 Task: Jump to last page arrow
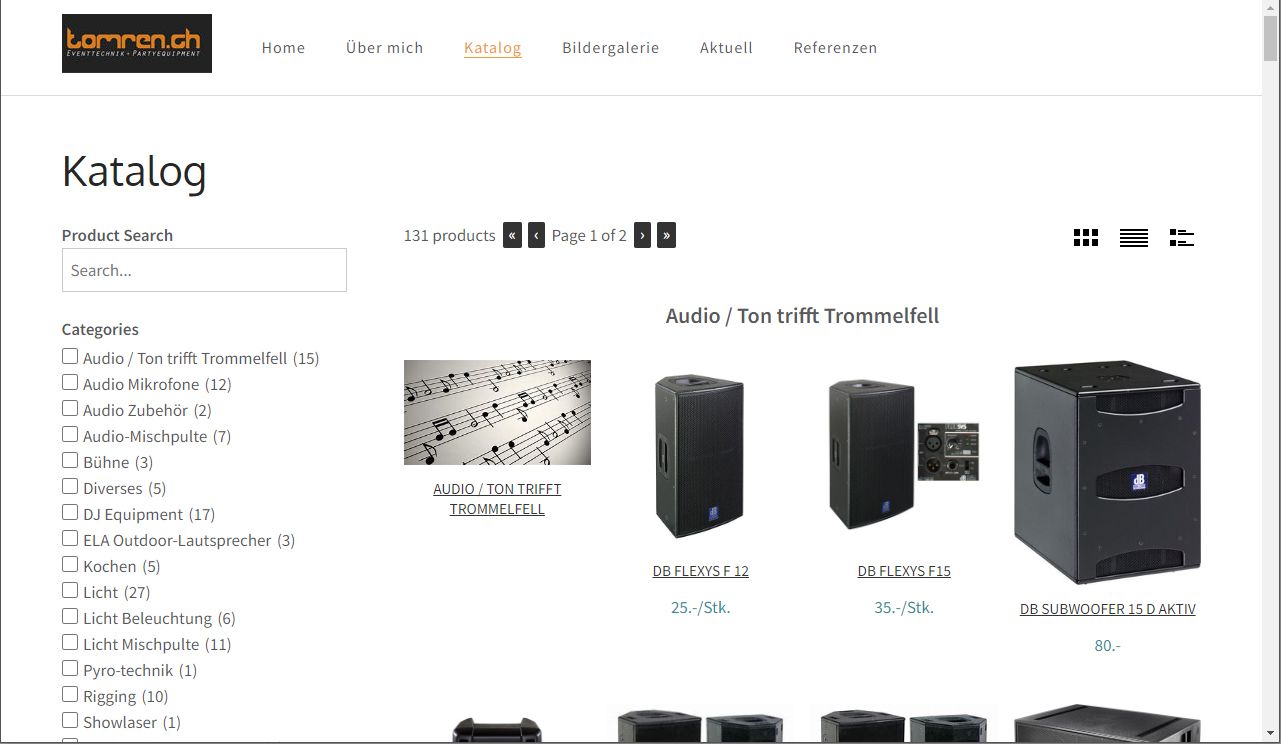(x=667, y=236)
